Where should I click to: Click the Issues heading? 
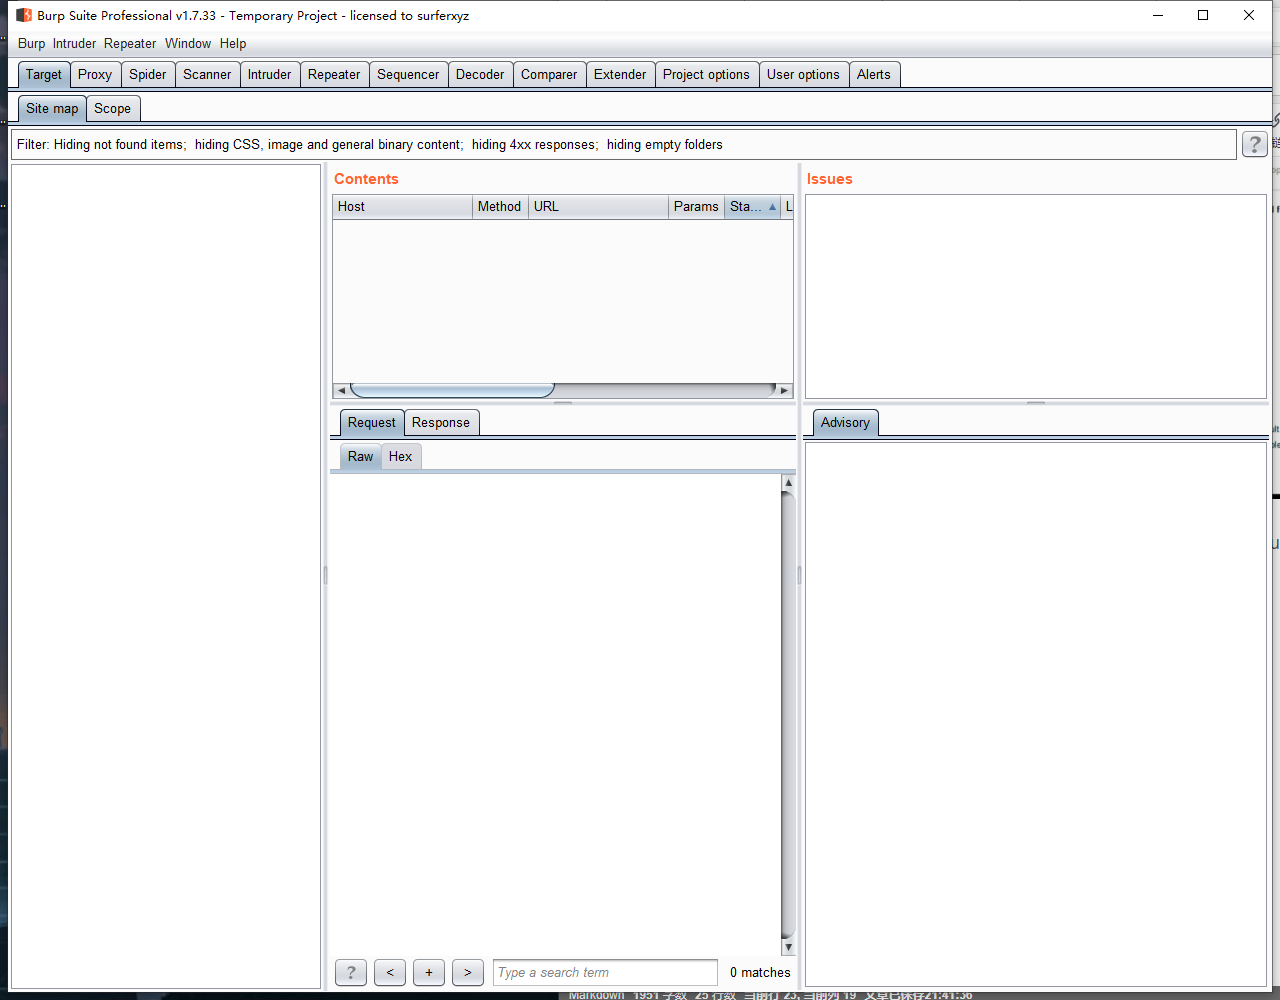[x=830, y=179]
